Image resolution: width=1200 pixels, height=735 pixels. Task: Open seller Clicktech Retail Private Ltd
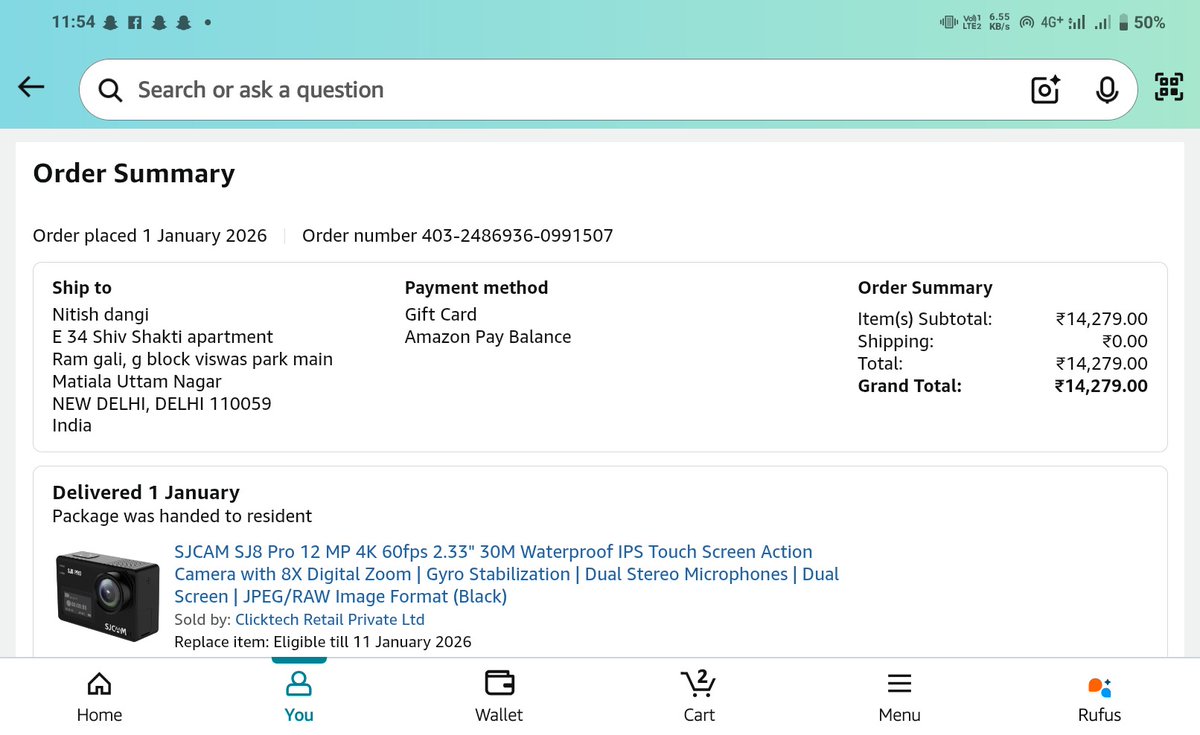click(x=330, y=620)
